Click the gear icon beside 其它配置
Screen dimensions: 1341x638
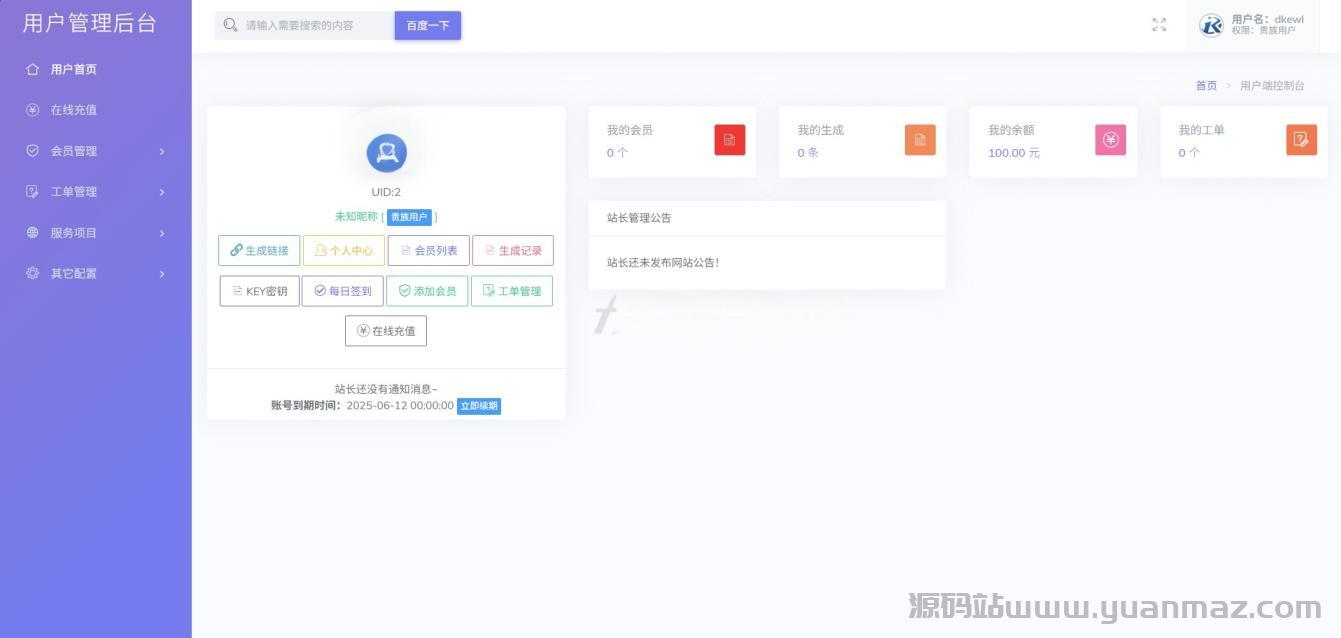click(x=33, y=273)
